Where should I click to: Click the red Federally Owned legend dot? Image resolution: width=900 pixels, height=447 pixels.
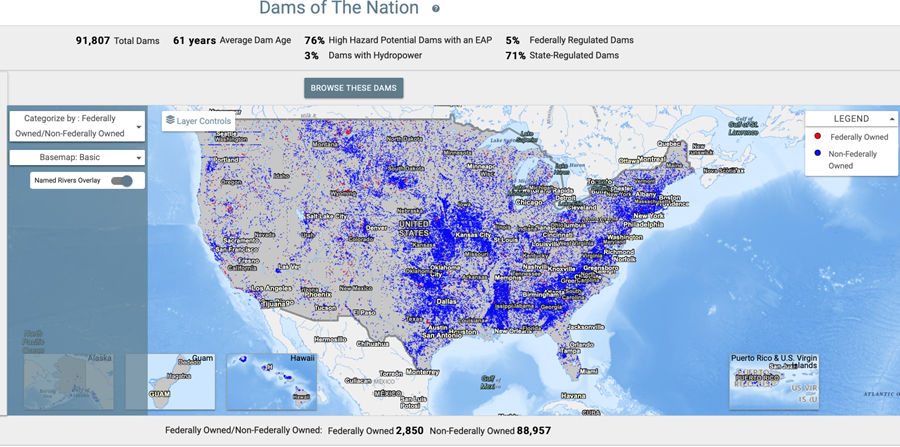(818, 137)
